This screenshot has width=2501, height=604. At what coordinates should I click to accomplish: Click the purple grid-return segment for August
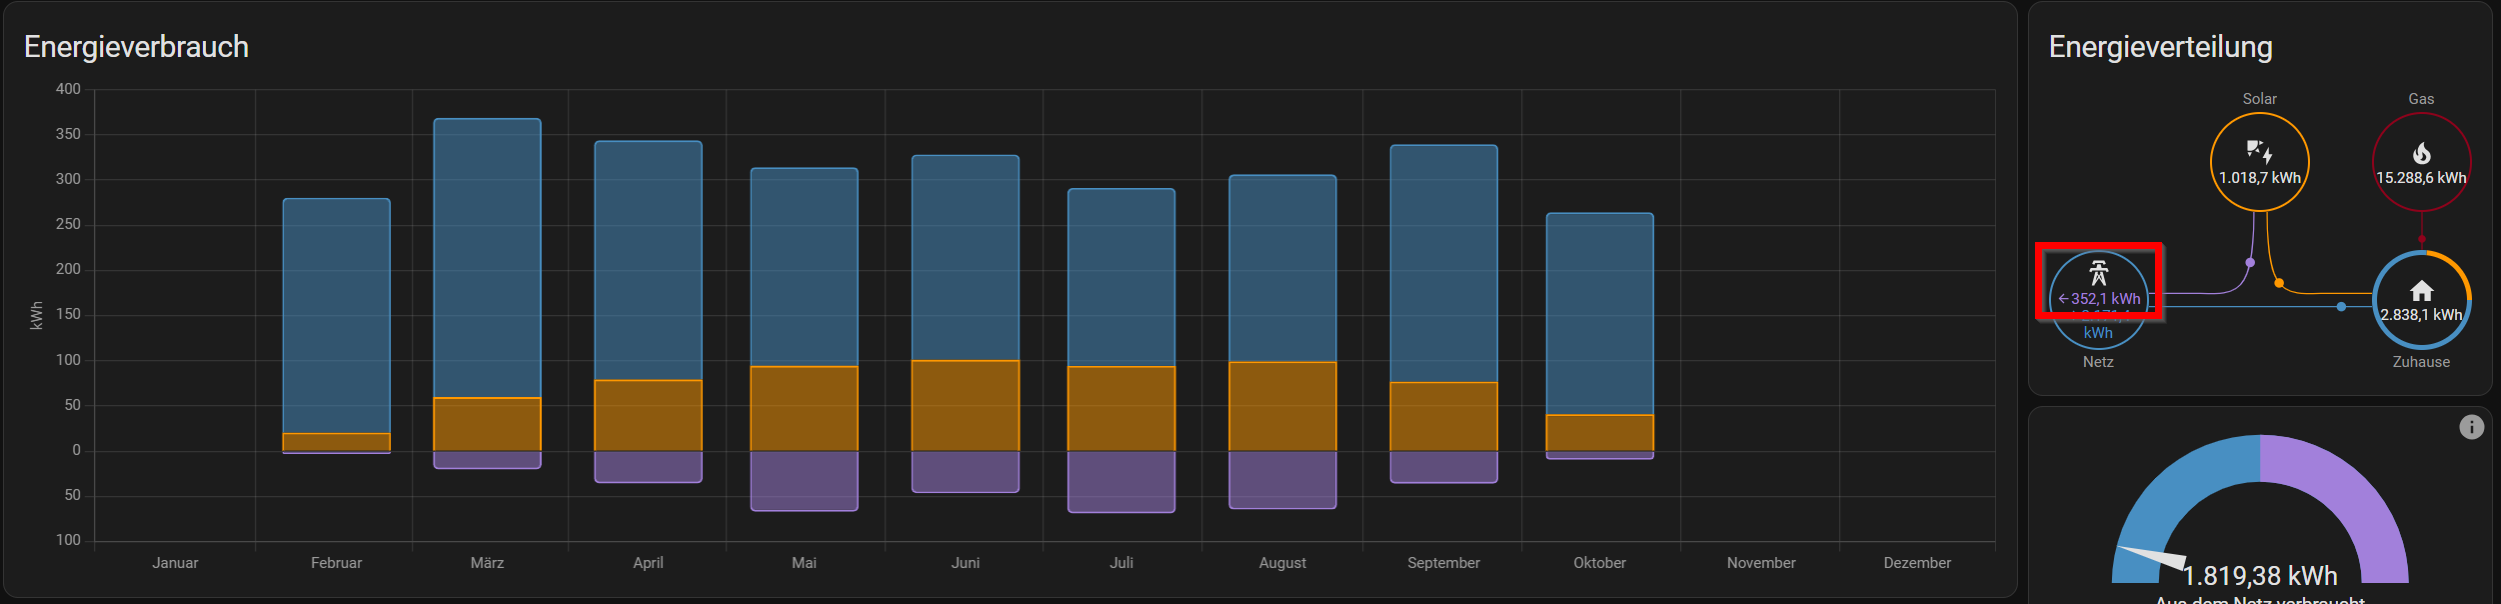(x=1282, y=480)
